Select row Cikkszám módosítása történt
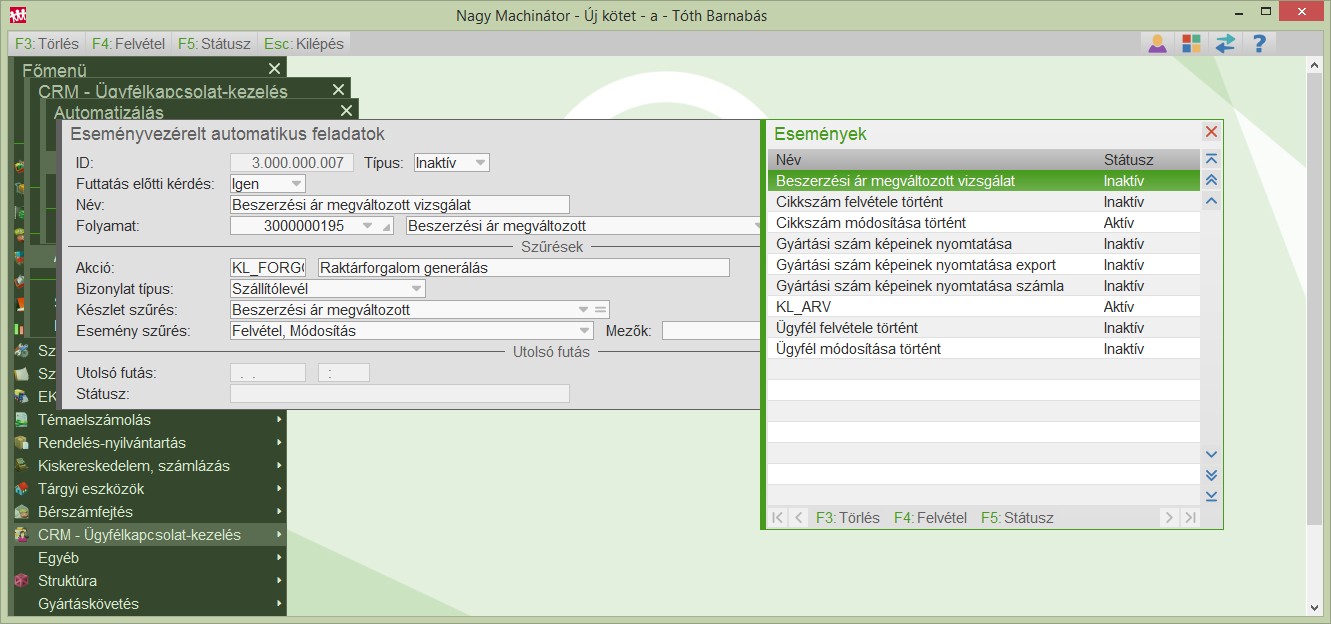 984,223
